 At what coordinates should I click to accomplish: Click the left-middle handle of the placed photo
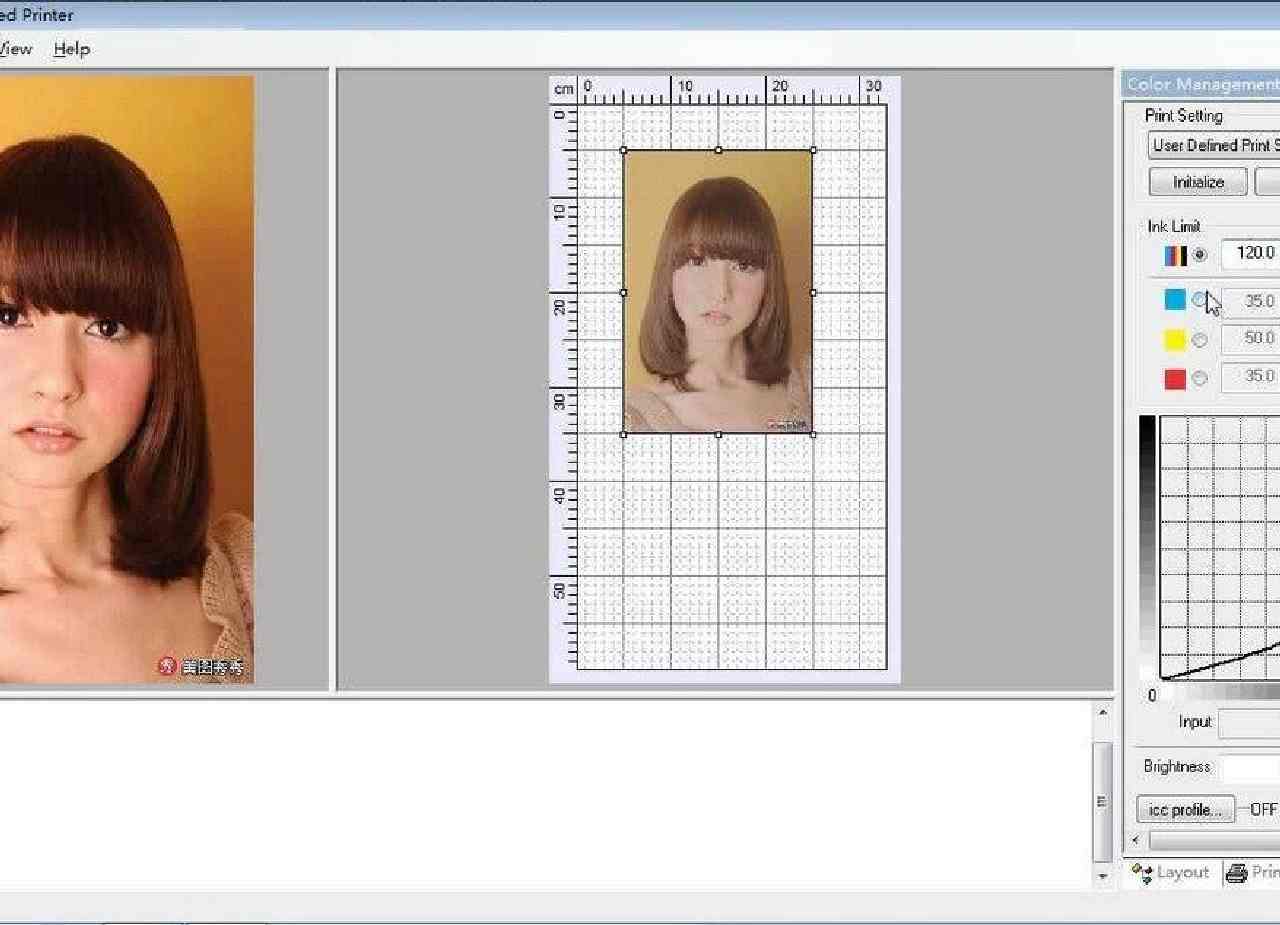tap(624, 292)
